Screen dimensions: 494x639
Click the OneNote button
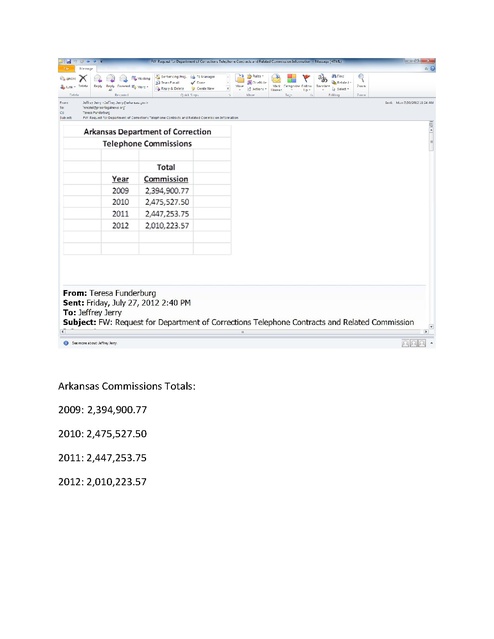click(257, 82)
